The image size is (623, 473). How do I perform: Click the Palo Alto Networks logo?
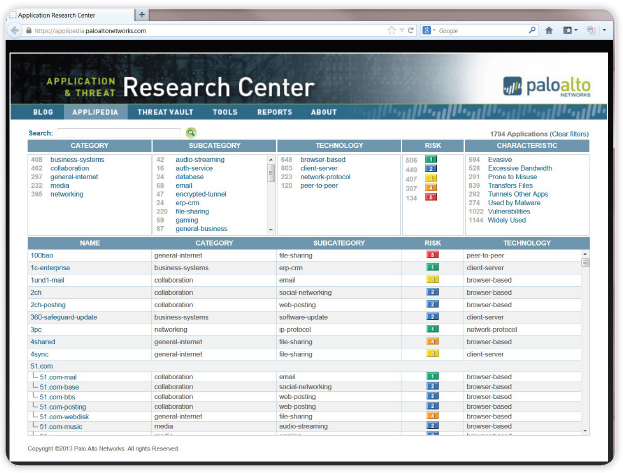click(547, 86)
